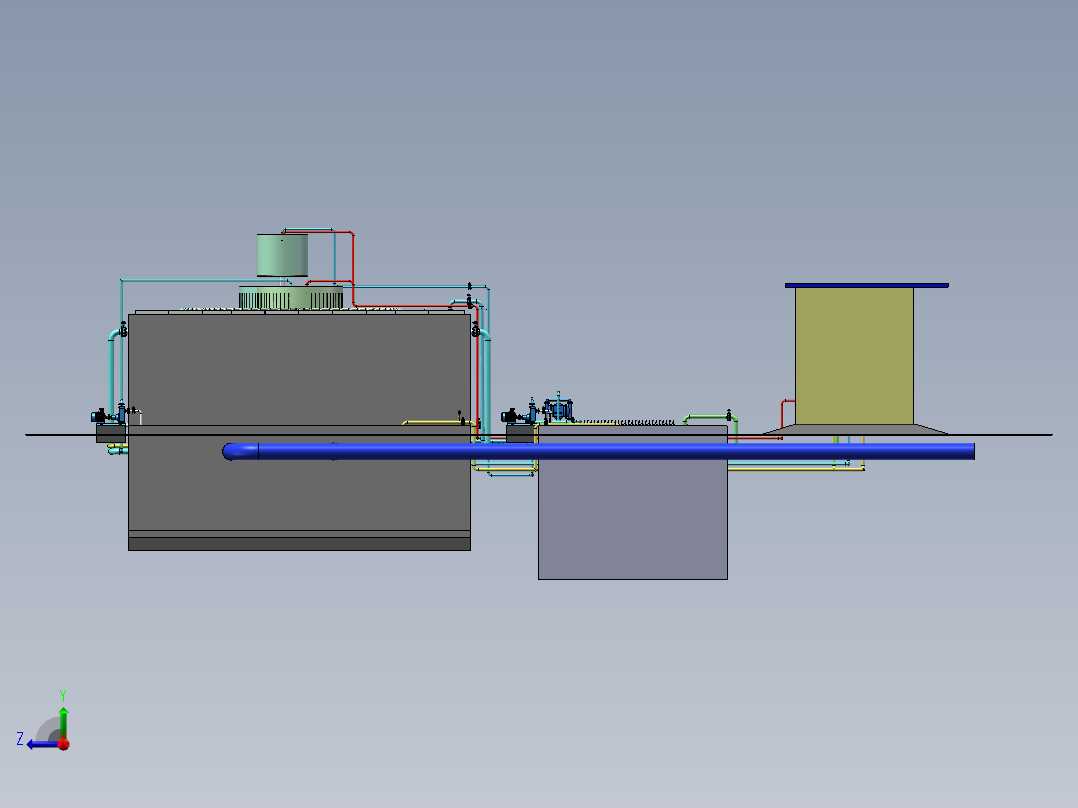
Task: Click the green Y axis arrow on triad
Action: (x=63, y=723)
